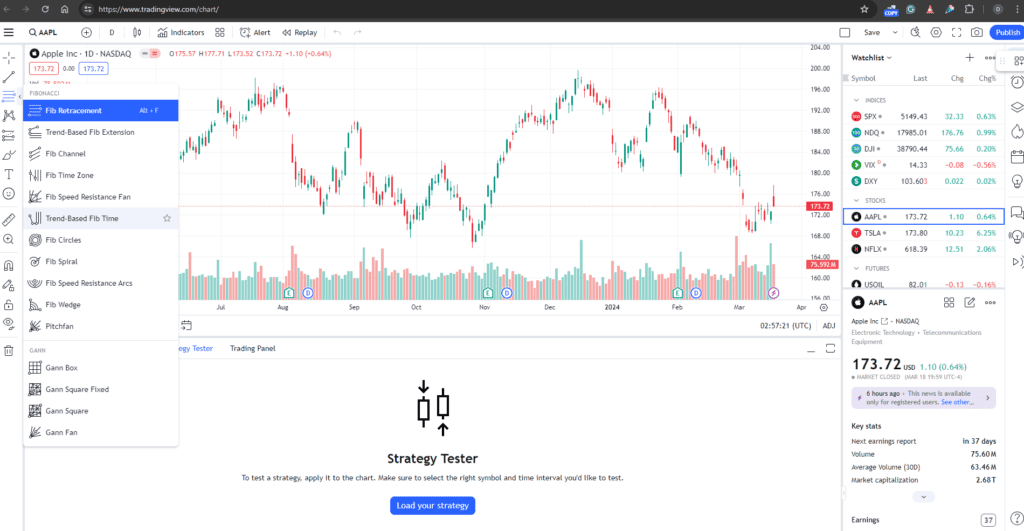Add symbol to the Watchlist with plus
Screen dimensions: 1024x531
click(x=969, y=57)
